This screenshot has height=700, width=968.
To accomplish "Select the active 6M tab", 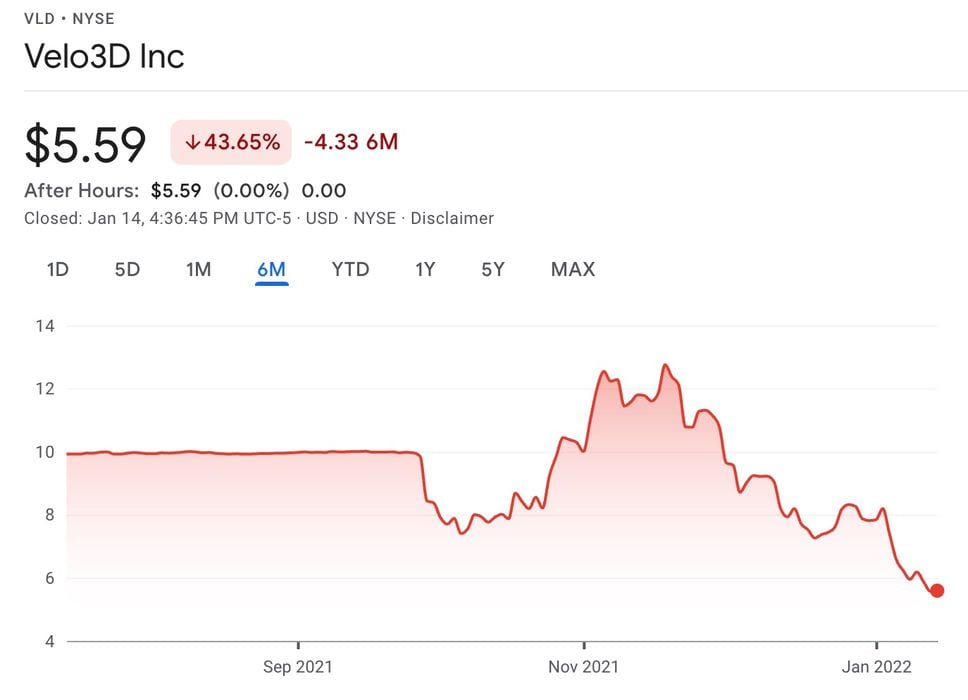I will [x=271, y=269].
